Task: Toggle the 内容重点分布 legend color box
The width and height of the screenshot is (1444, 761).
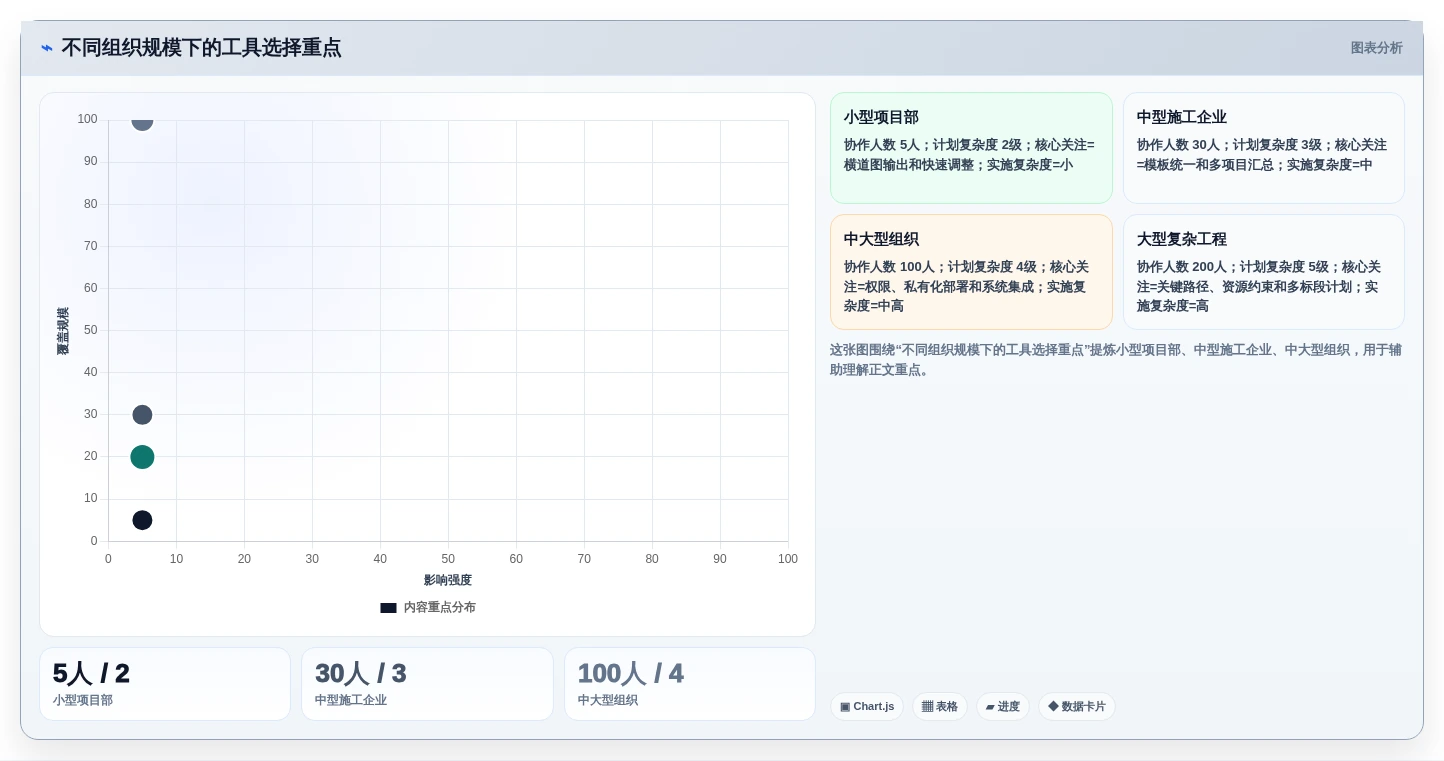Action: [x=388, y=608]
